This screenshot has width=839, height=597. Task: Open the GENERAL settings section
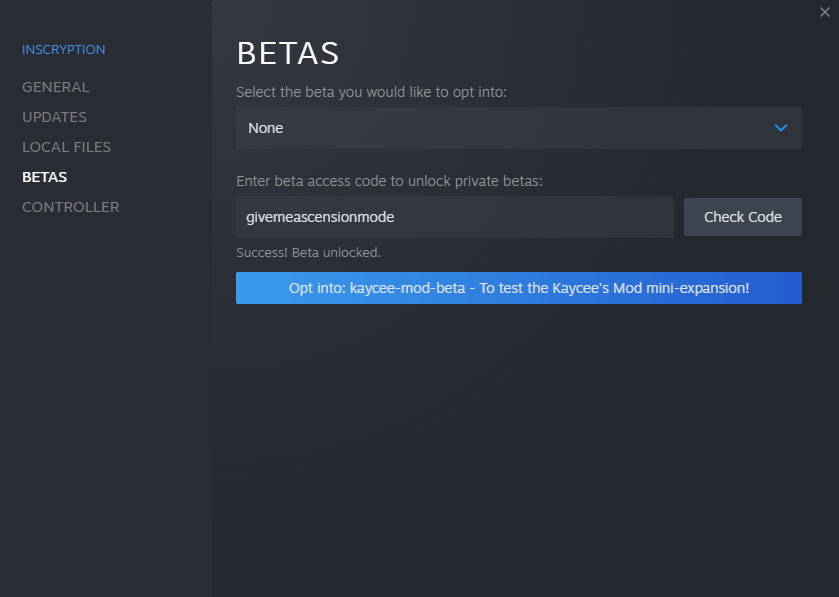click(x=55, y=87)
